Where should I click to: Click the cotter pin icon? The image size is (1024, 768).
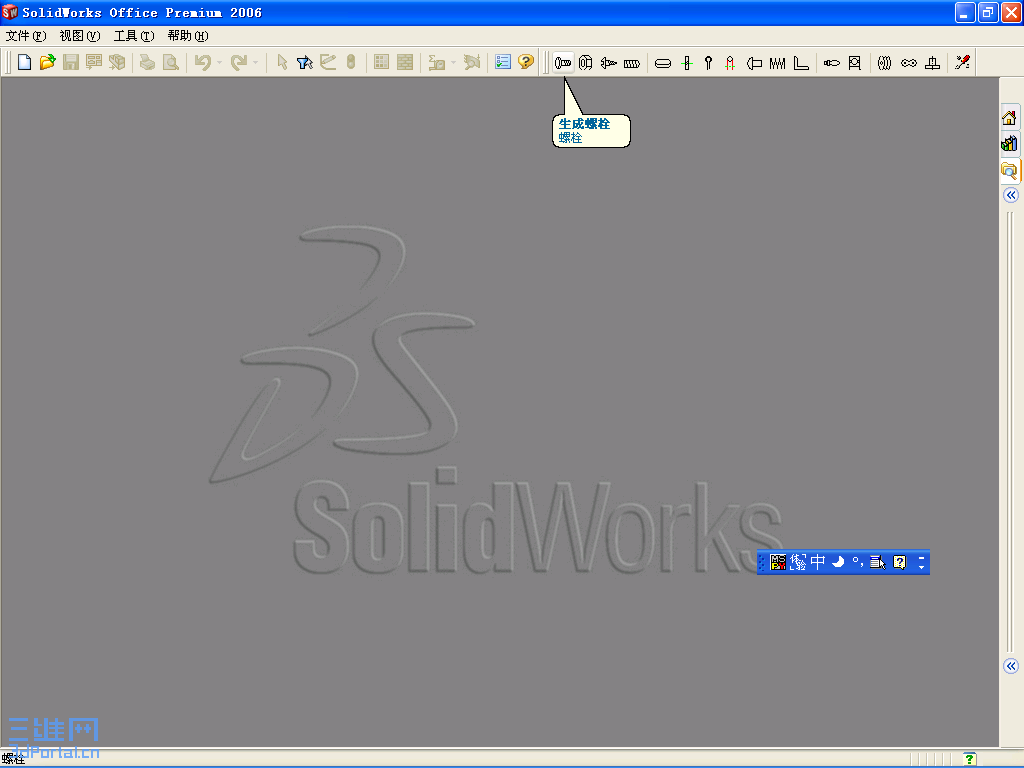point(709,63)
